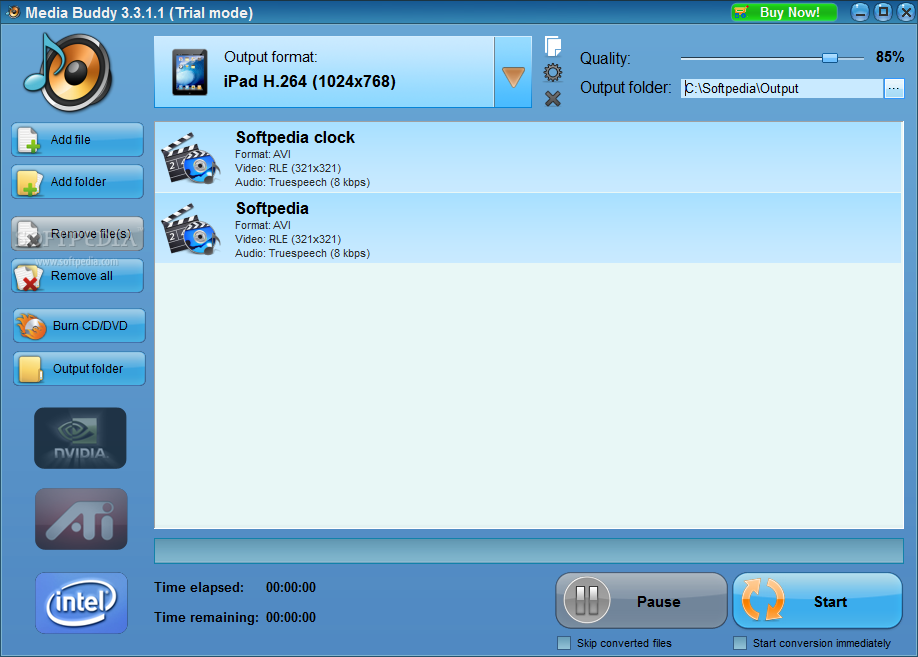The height and width of the screenshot is (657, 918).
Task: Start the conversion with Start button
Action: [817, 601]
